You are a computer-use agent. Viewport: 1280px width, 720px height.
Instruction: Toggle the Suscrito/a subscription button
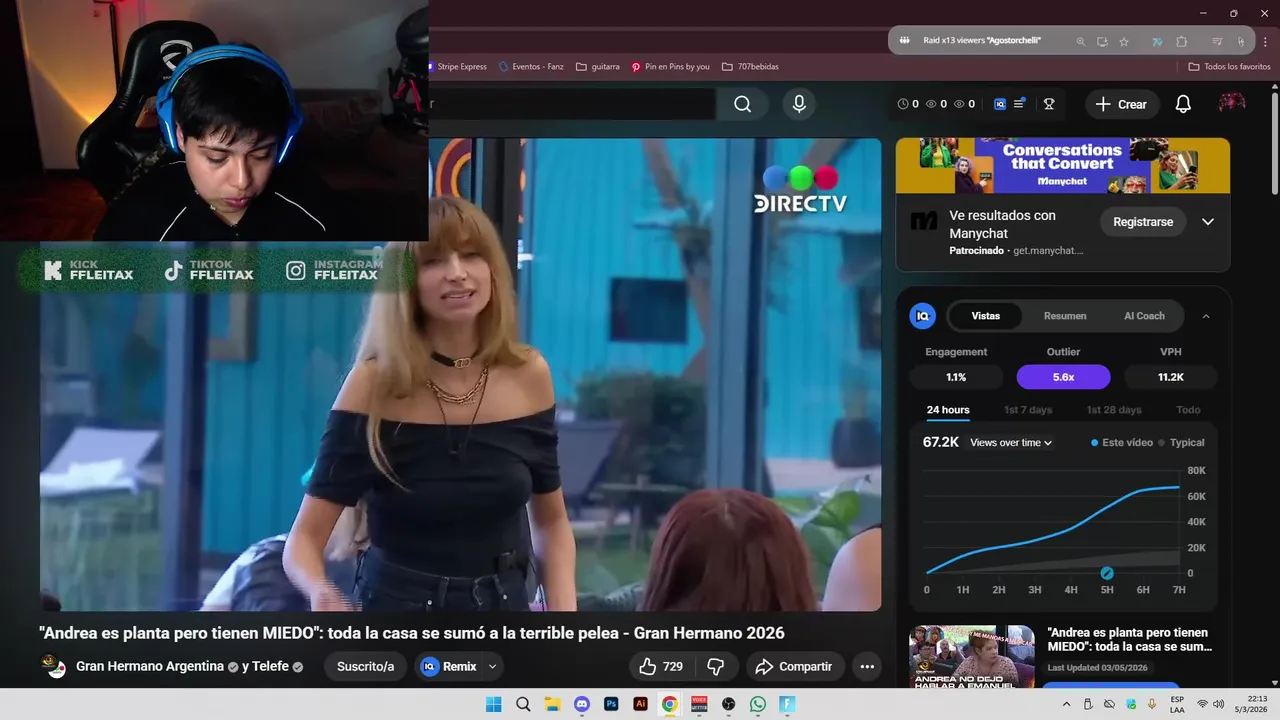tap(365, 666)
